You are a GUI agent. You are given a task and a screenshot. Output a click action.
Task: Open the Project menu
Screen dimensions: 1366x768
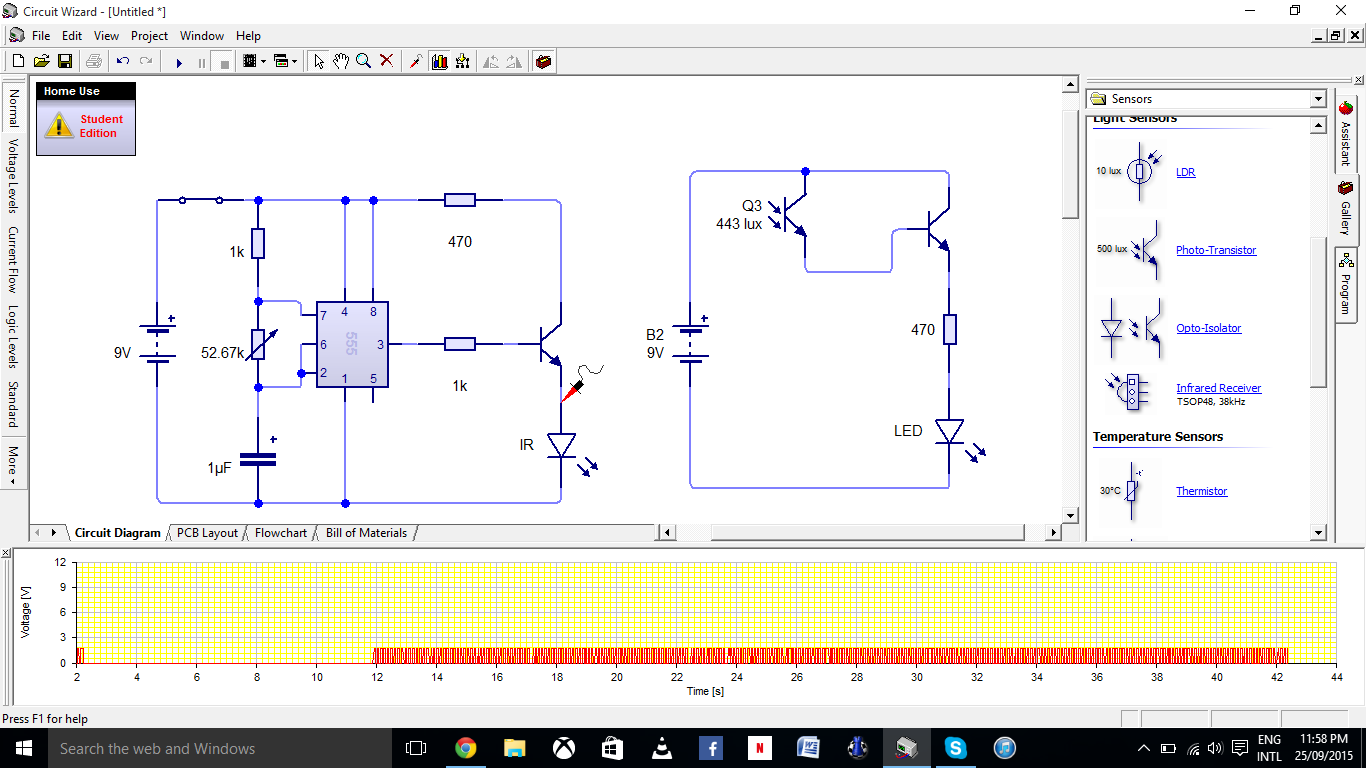click(x=149, y=35)
